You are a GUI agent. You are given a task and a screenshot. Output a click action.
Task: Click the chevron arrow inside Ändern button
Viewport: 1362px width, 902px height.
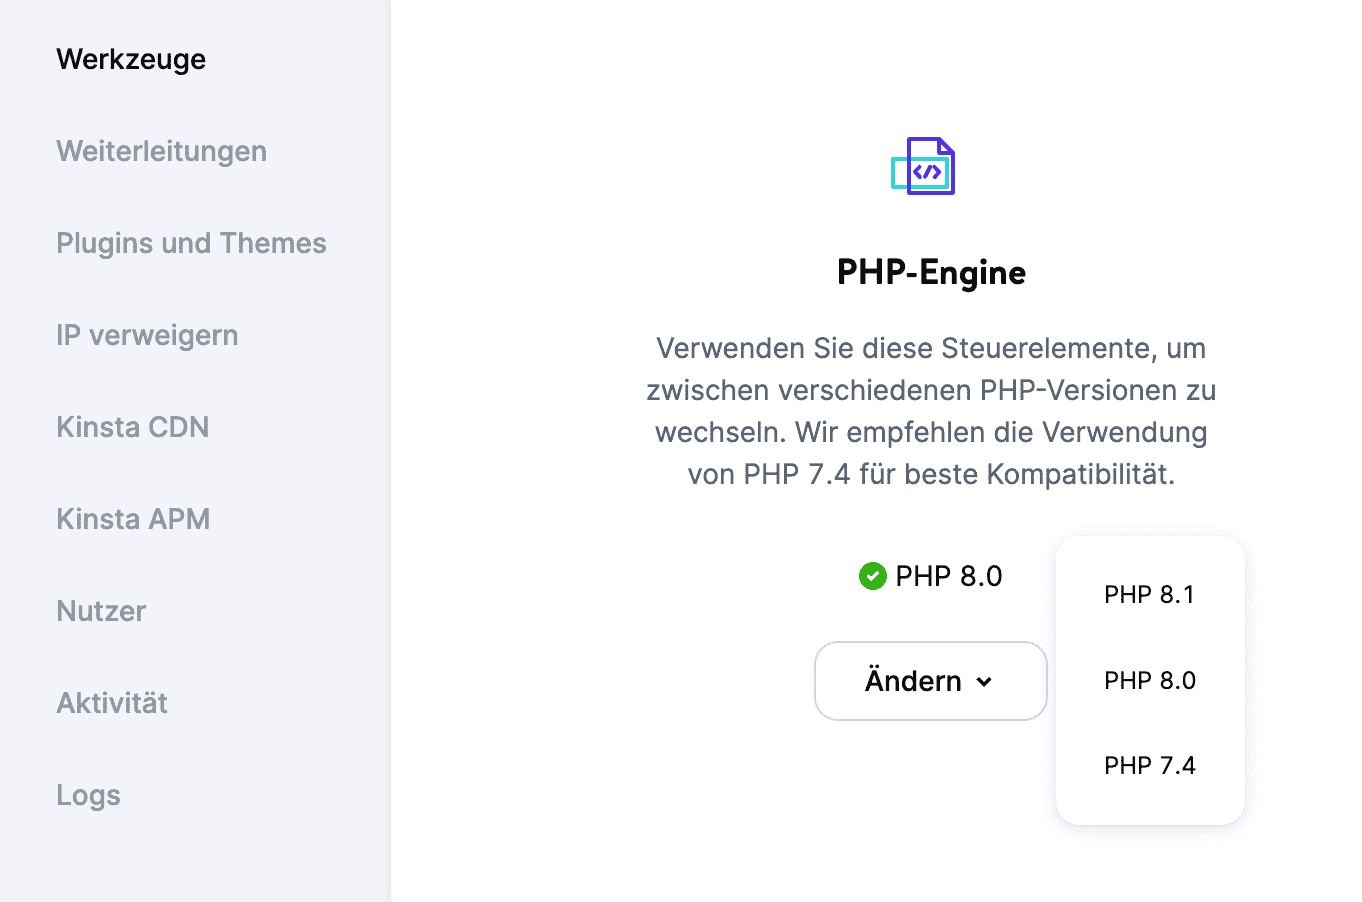tap(986, 681)
